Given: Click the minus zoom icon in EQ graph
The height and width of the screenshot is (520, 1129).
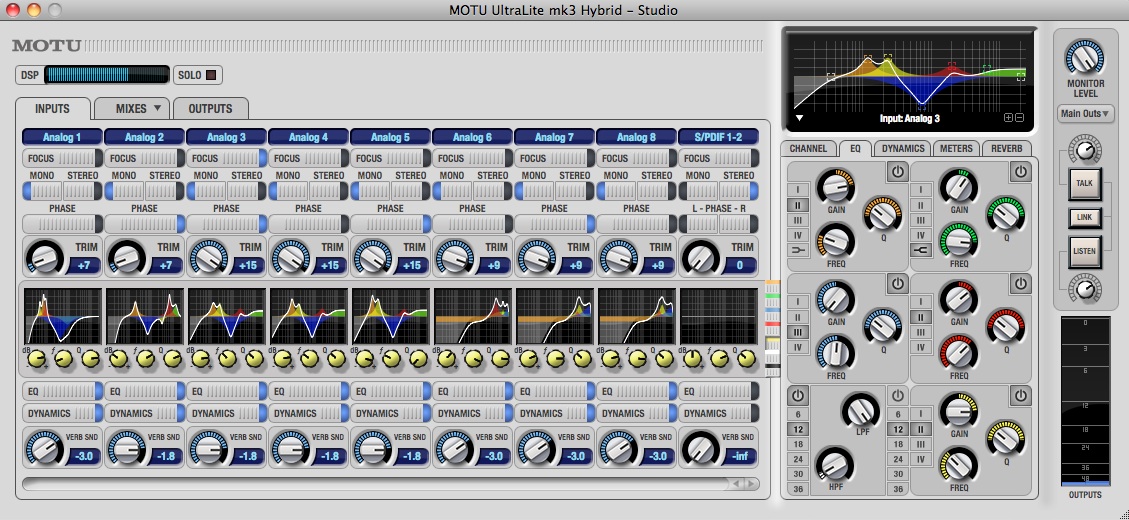Looking at the screenshot, I should 1019,118.
